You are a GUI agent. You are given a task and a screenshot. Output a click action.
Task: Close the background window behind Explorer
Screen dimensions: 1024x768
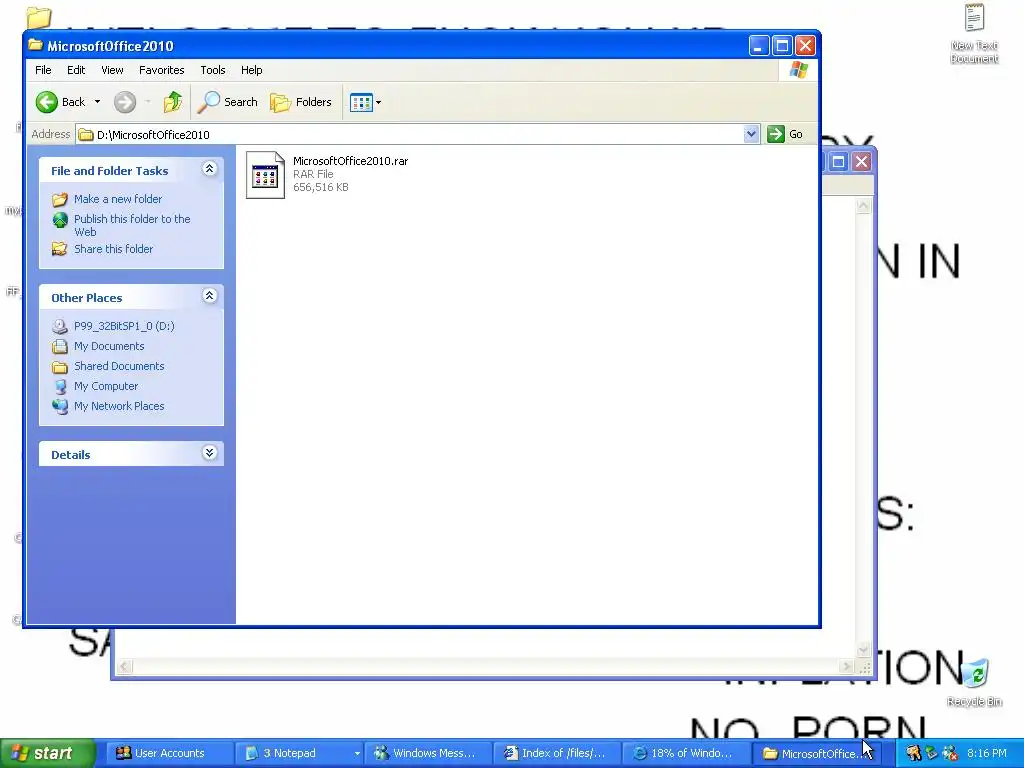click(861, 161)
